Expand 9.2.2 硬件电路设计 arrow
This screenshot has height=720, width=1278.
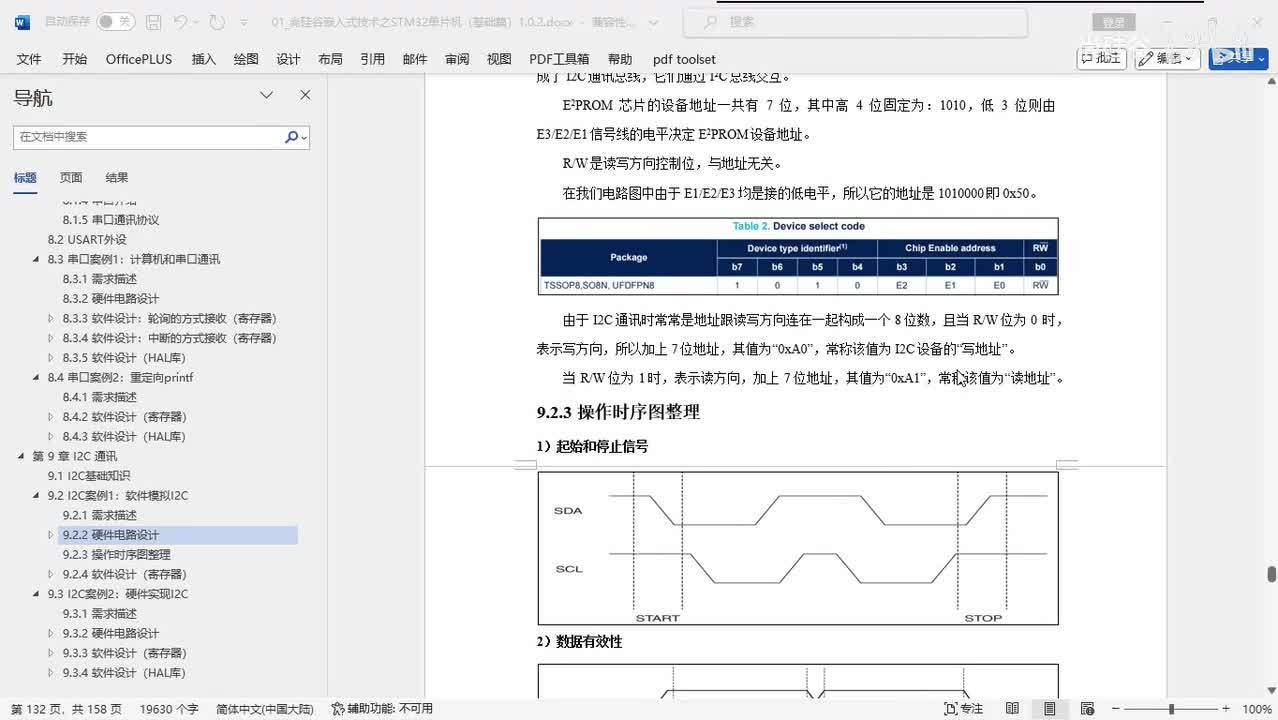coord(51,535)
